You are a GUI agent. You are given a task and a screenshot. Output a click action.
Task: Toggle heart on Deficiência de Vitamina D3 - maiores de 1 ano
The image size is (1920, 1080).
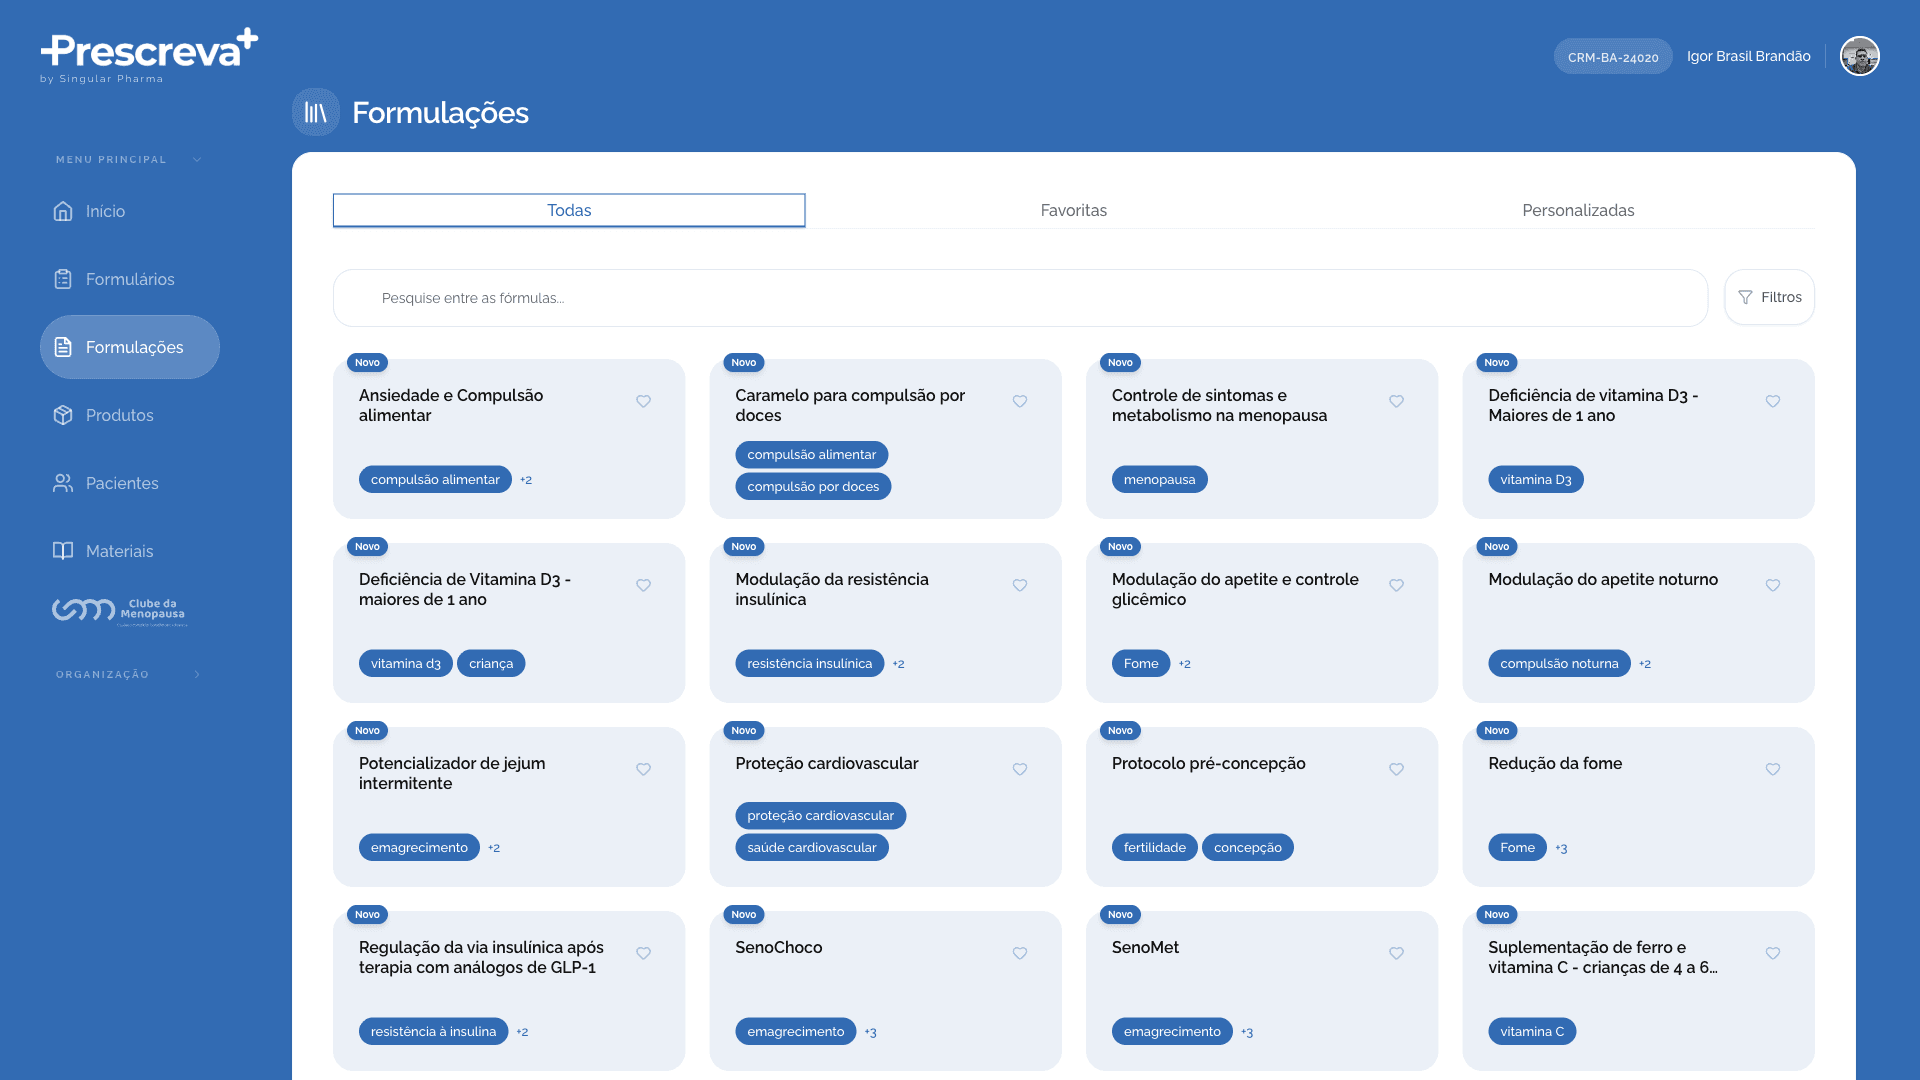point(644,585)
